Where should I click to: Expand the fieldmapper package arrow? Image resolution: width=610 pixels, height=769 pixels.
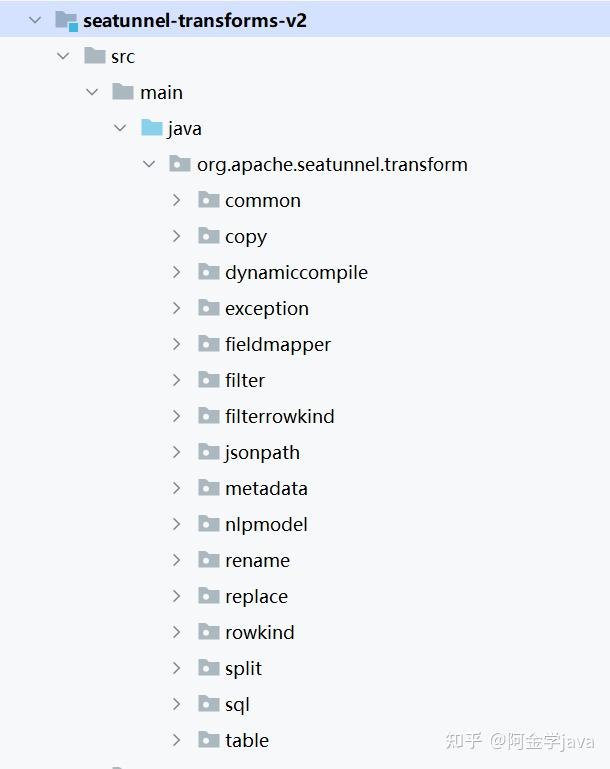tap(177, 344)
